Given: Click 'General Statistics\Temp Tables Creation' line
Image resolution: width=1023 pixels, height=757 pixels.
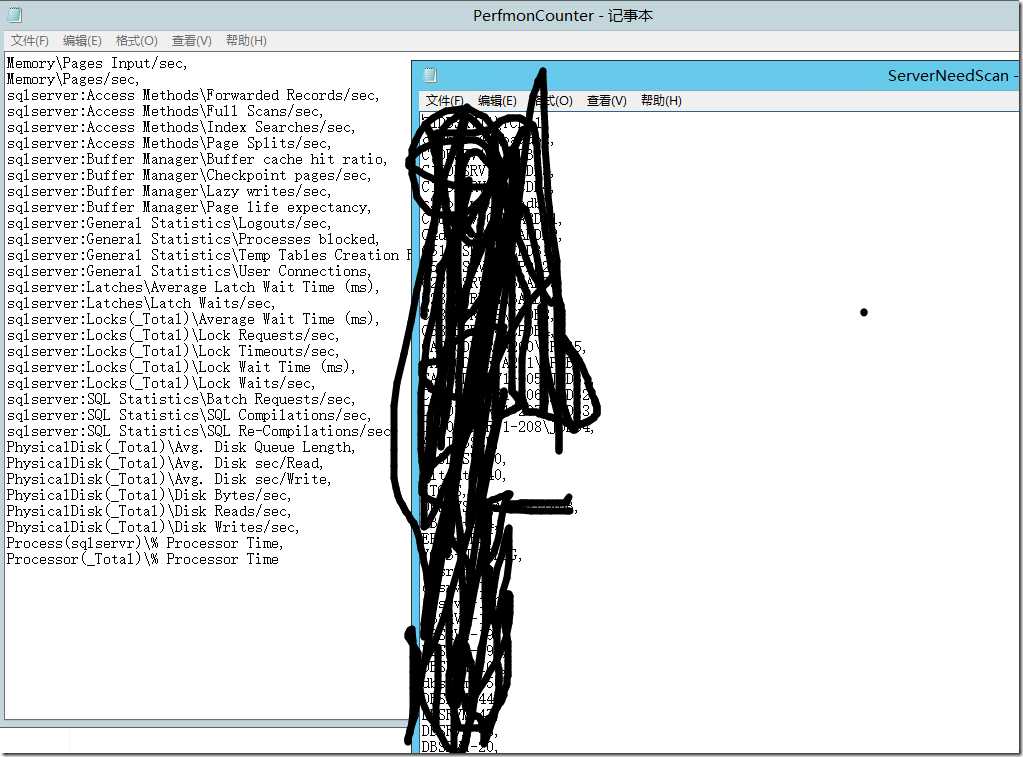Looking at the screenshot, I should click(209, 255).
